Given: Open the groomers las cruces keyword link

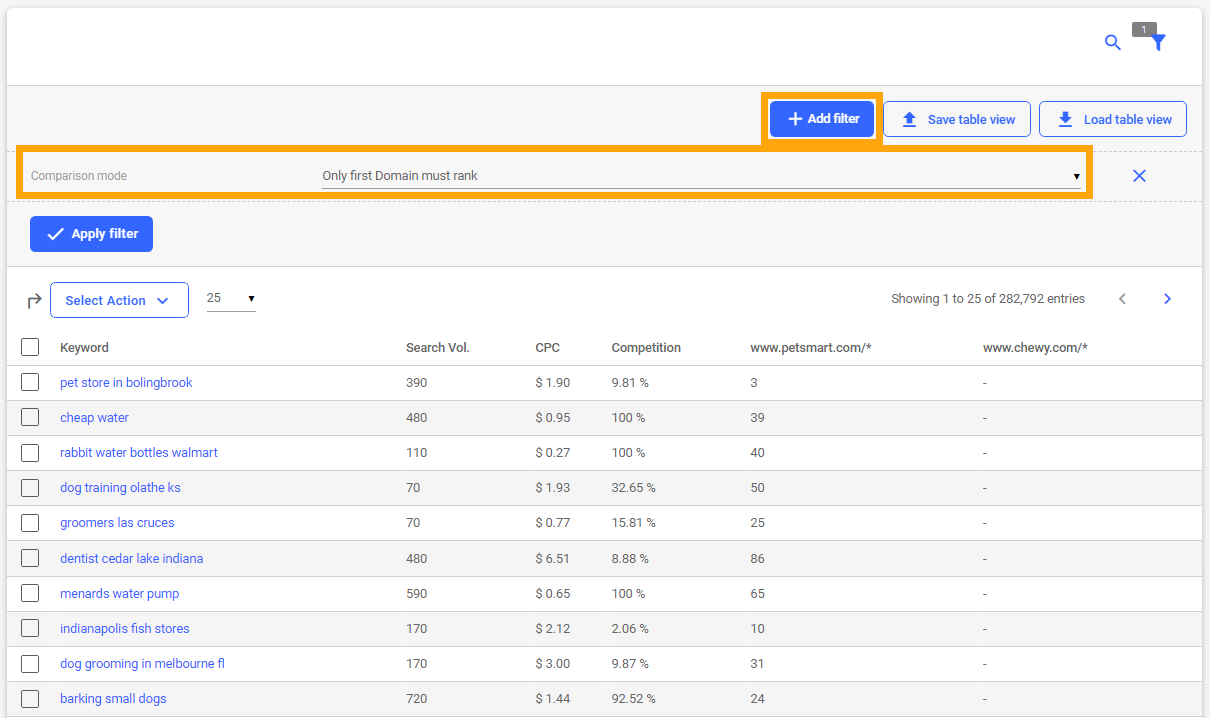Looking at the screenshot, I should click(117, 523).
